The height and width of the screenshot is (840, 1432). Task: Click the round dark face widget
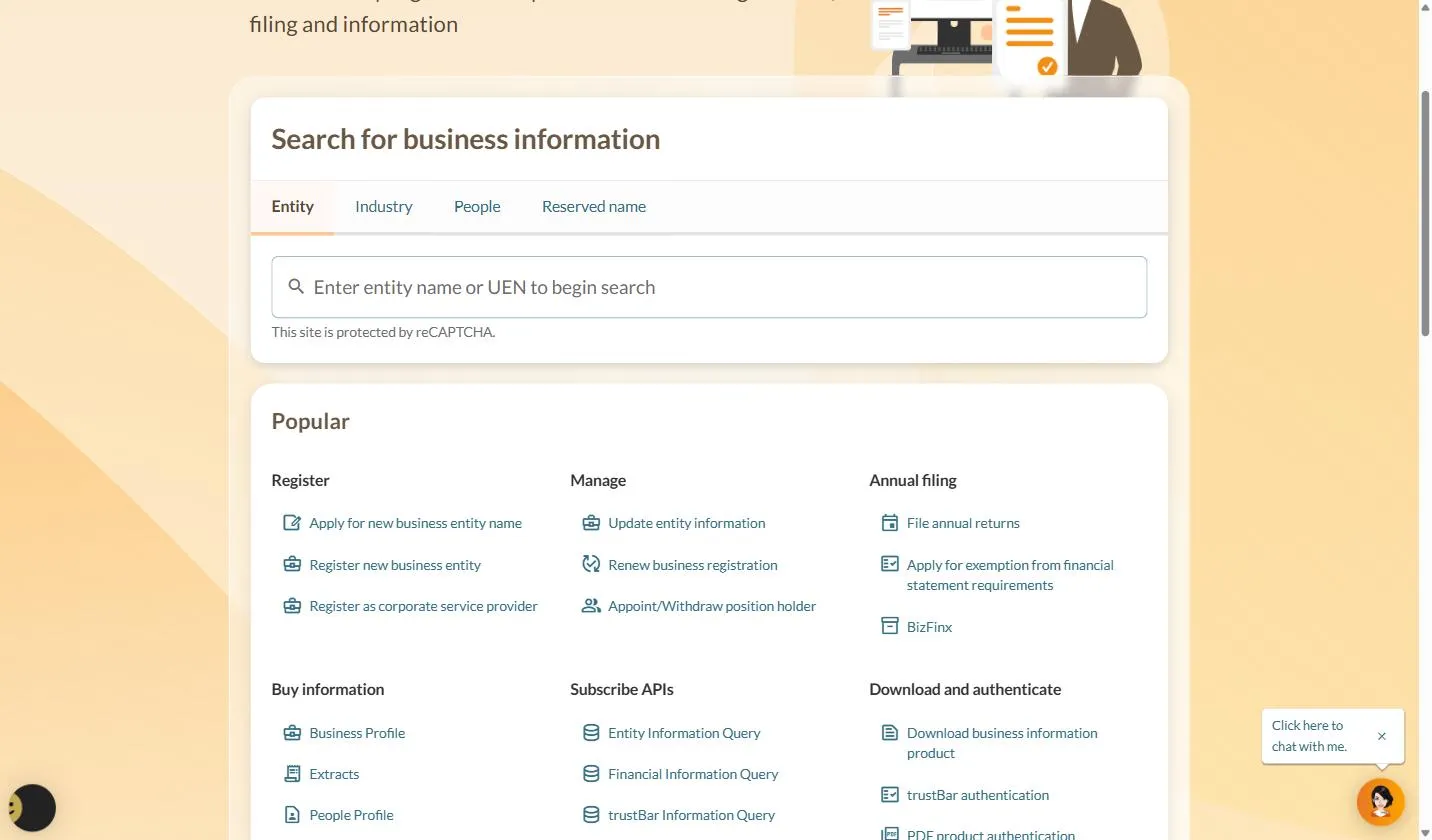[x=30, y=807]
